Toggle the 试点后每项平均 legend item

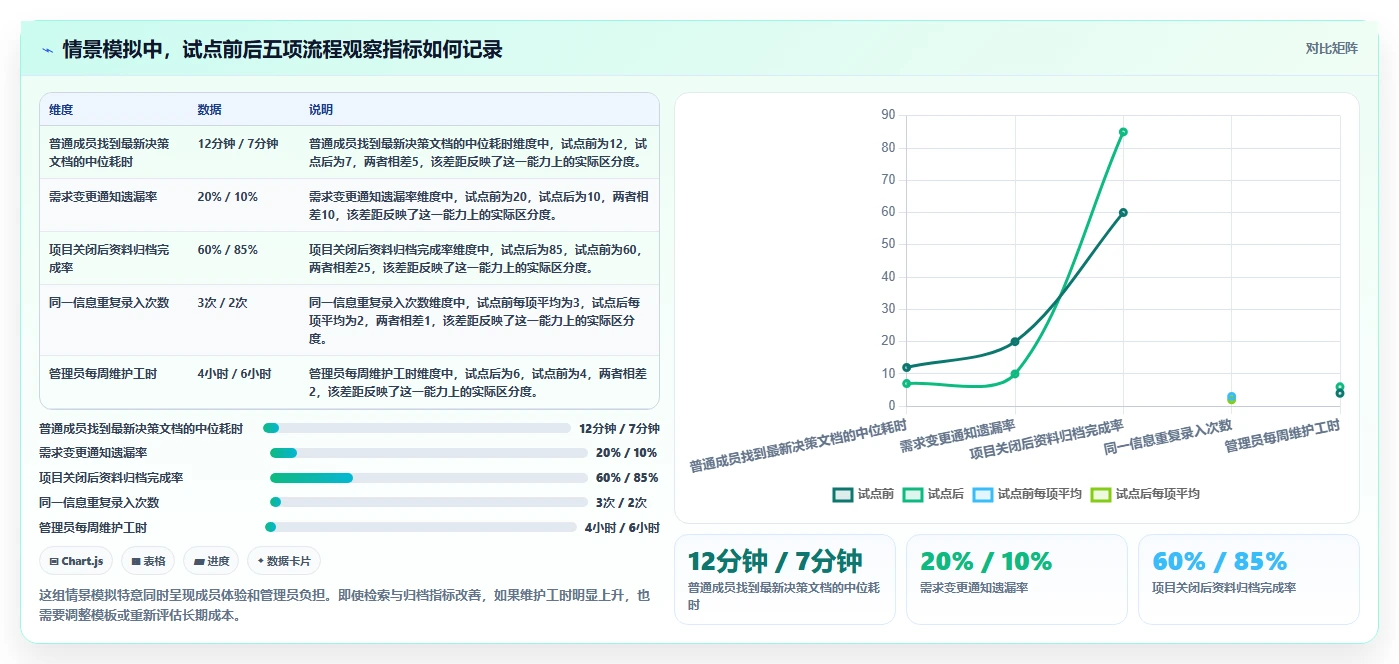1145,494
